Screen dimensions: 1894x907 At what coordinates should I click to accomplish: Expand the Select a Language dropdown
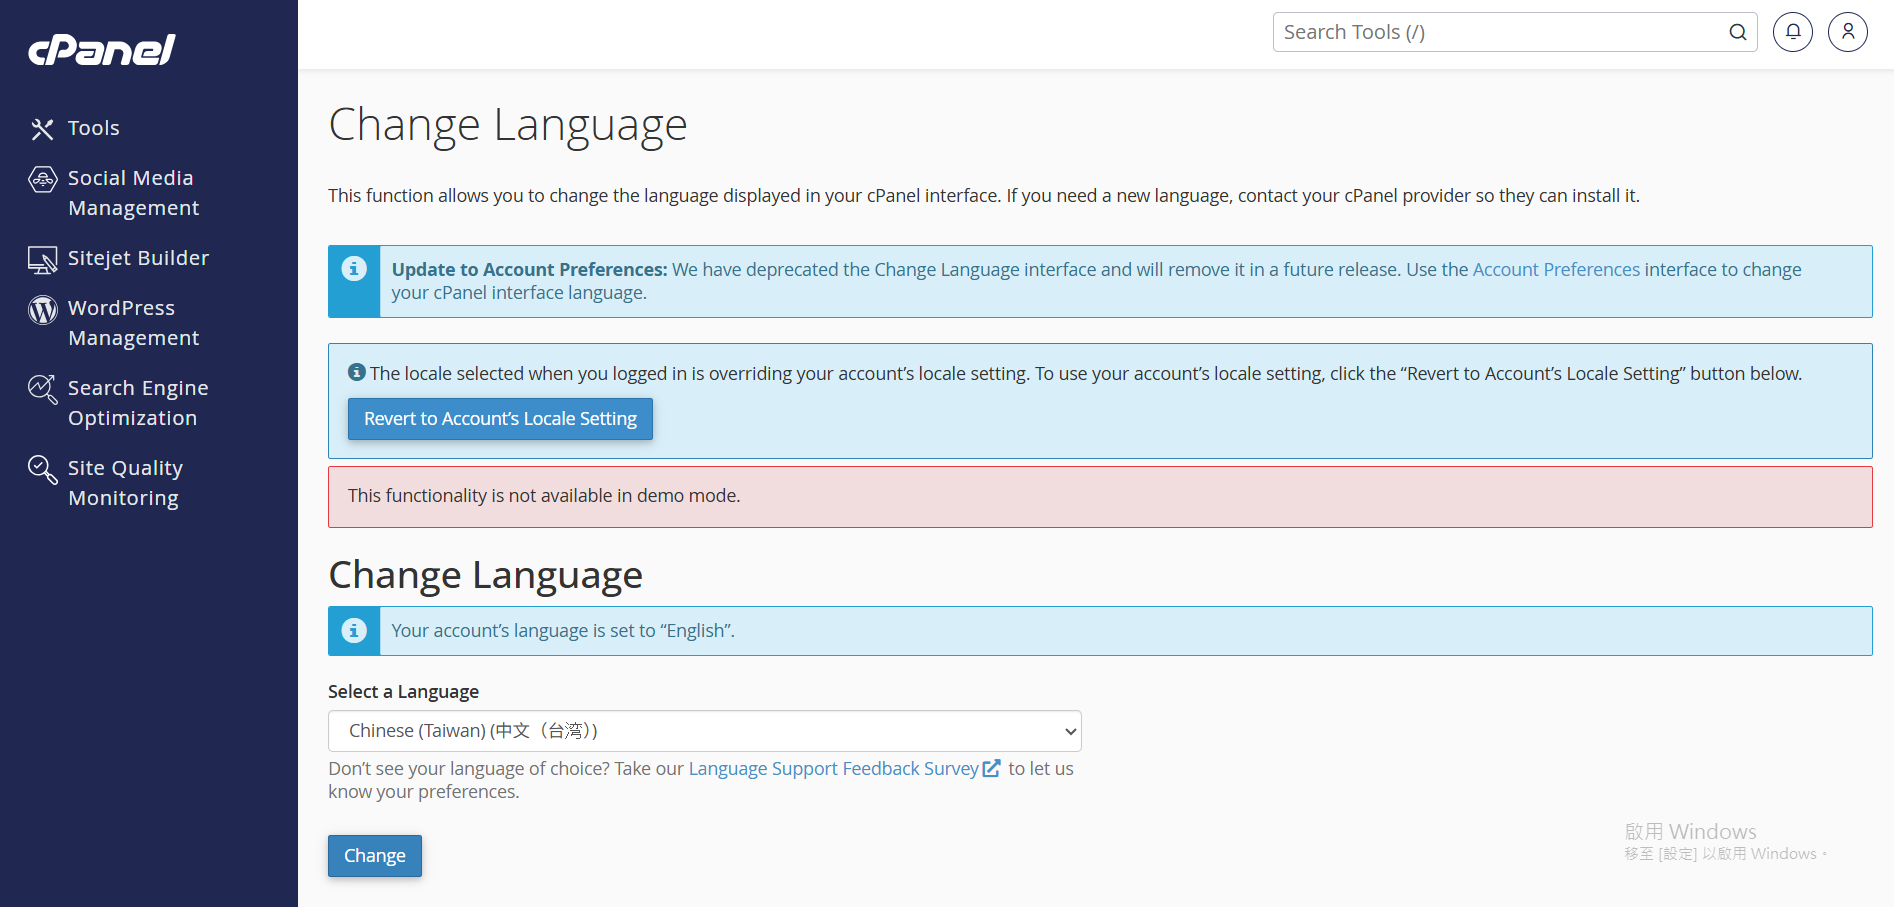click(704, 731)
